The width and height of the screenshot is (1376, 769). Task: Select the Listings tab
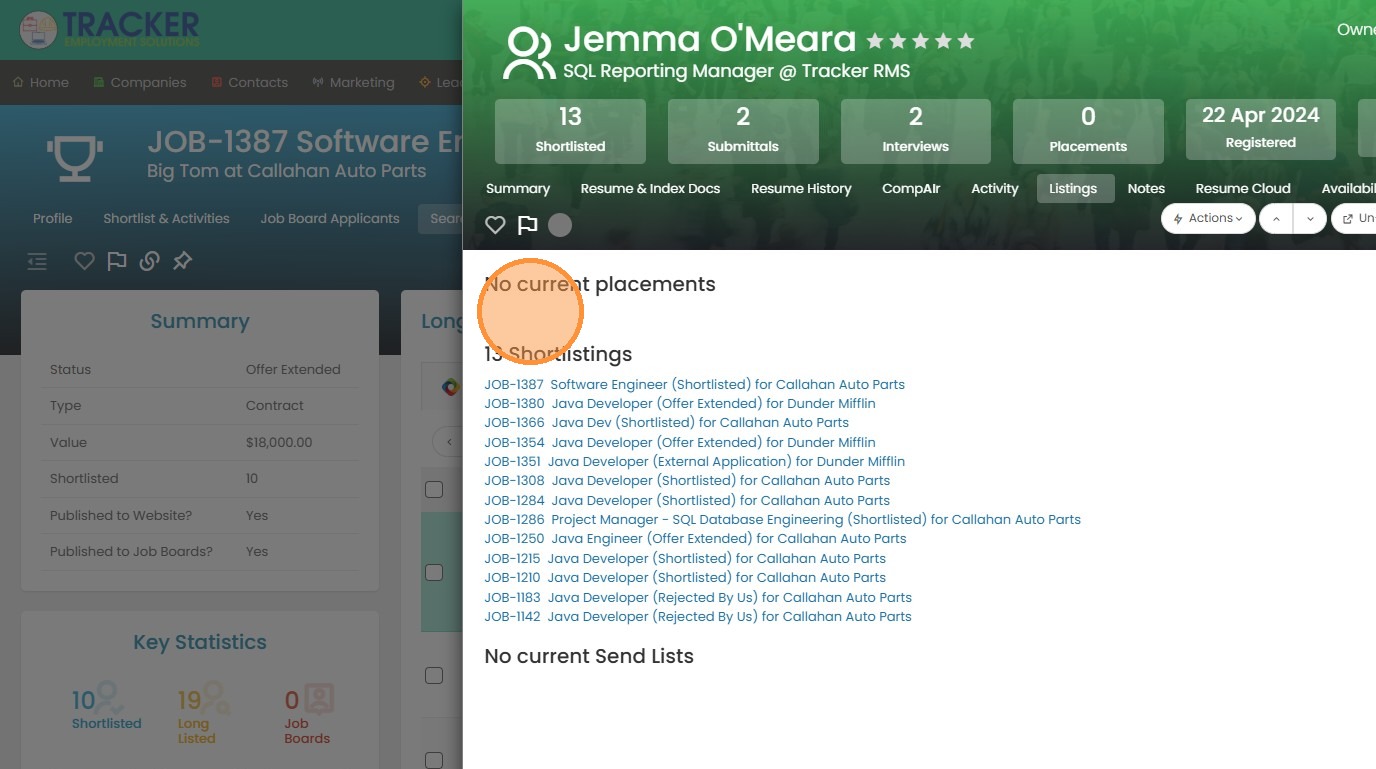point(1075,188)
